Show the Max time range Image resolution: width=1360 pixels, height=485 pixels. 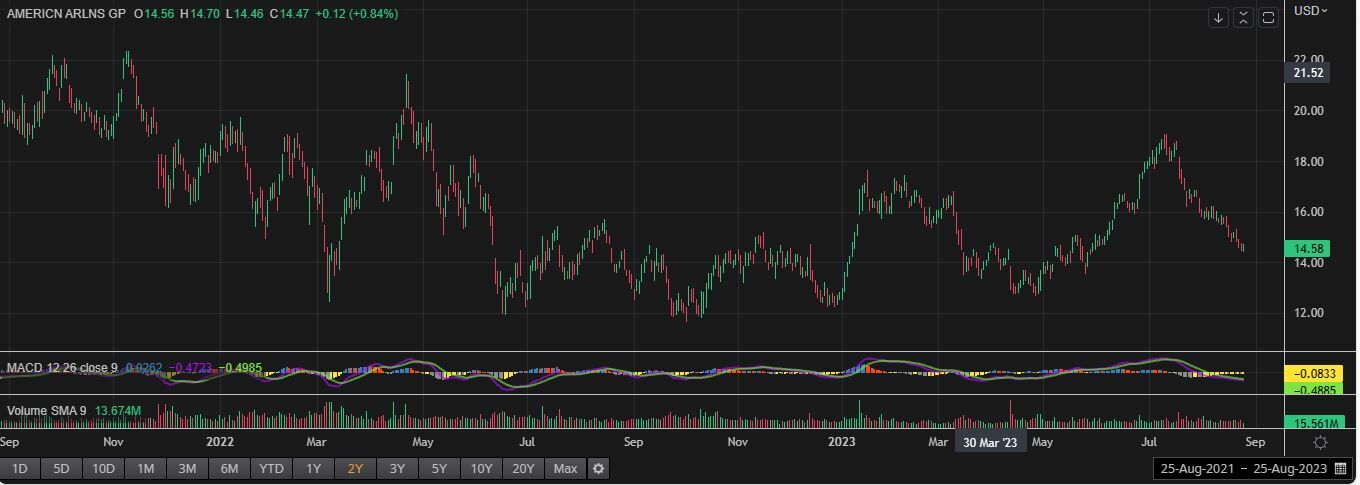point(565,468)
